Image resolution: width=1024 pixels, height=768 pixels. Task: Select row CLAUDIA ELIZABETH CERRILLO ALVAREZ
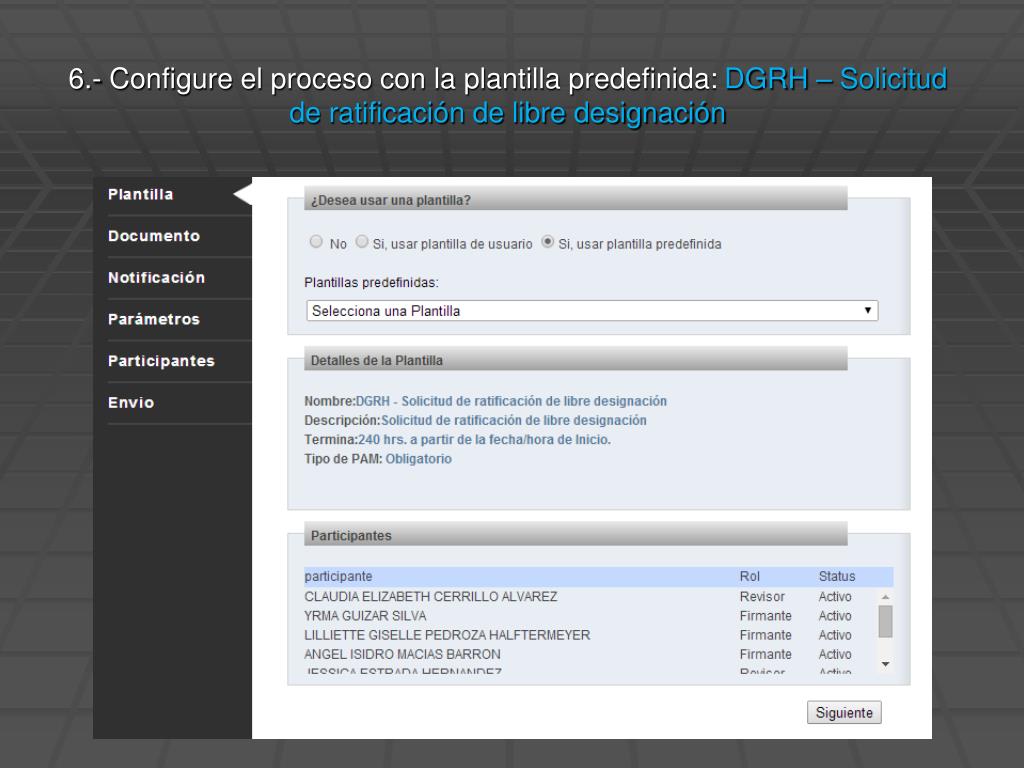[591, 597]
